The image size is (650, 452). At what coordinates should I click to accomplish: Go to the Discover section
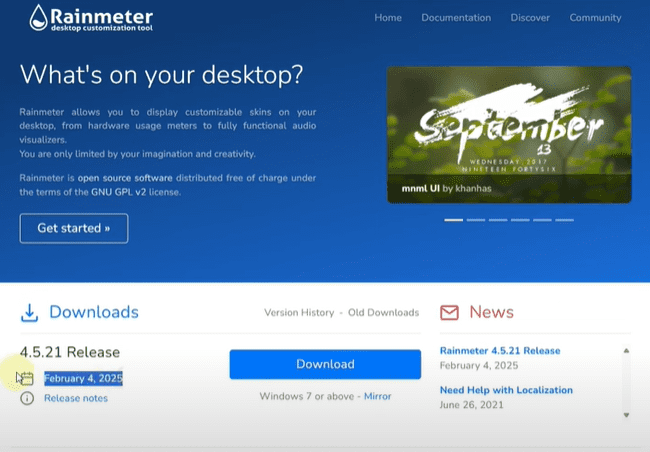[x=530, y=18]
